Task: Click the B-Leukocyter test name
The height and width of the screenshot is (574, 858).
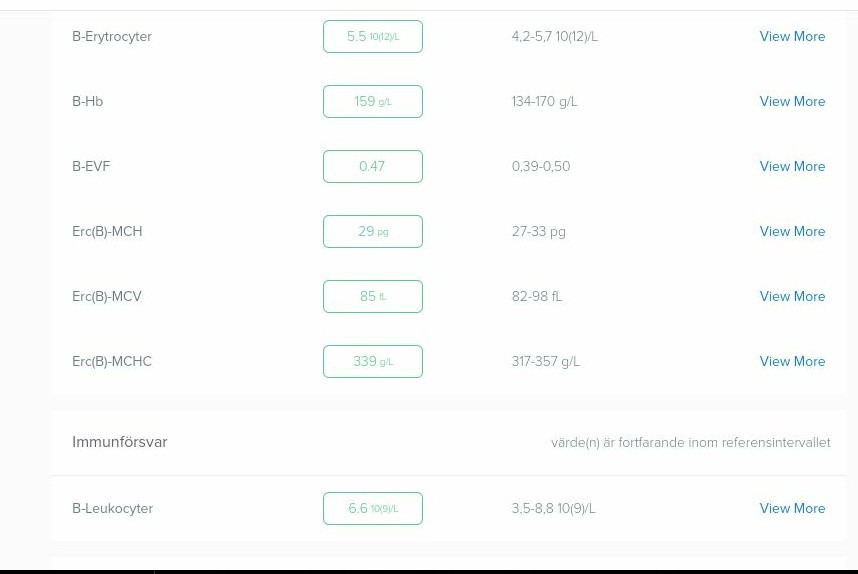Action: point(112,509)
